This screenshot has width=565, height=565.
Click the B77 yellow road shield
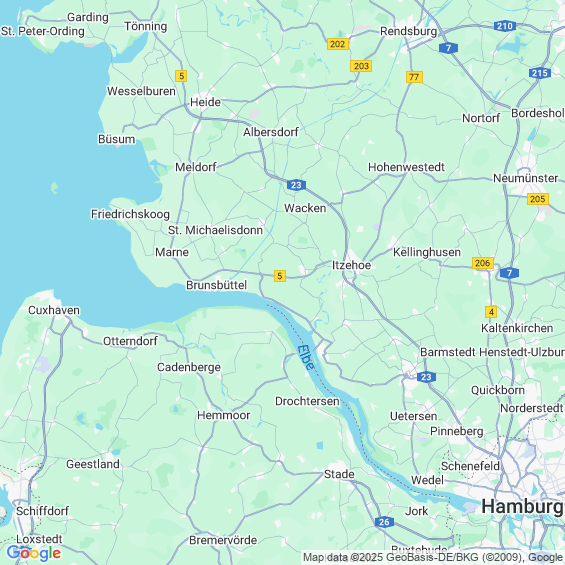pyautogui.click(x=414, y=77)
